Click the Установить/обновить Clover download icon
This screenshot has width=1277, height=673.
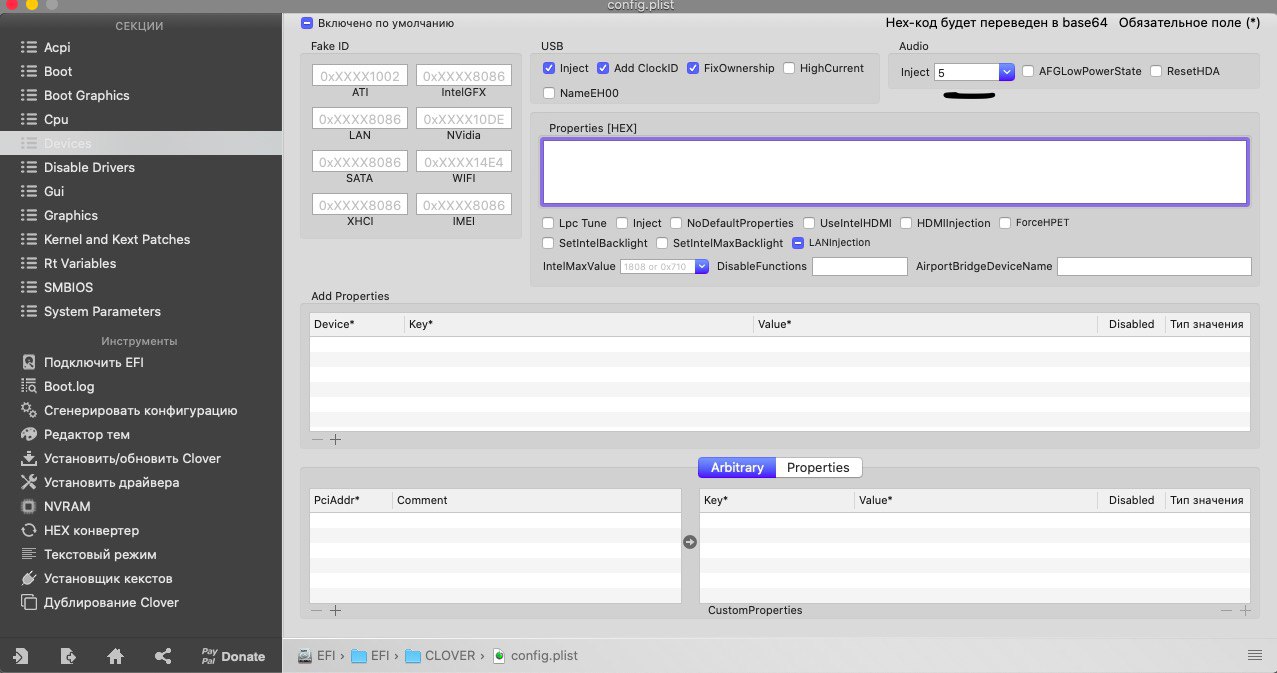pos(28,458)
